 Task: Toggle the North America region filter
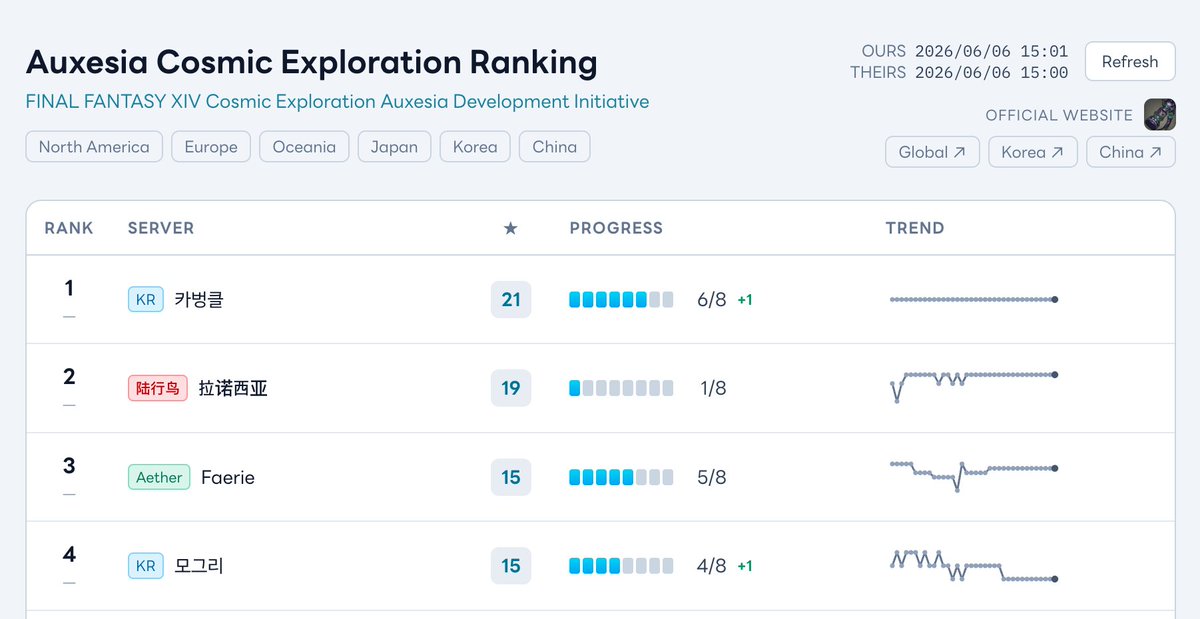click(x=94, y=147)
